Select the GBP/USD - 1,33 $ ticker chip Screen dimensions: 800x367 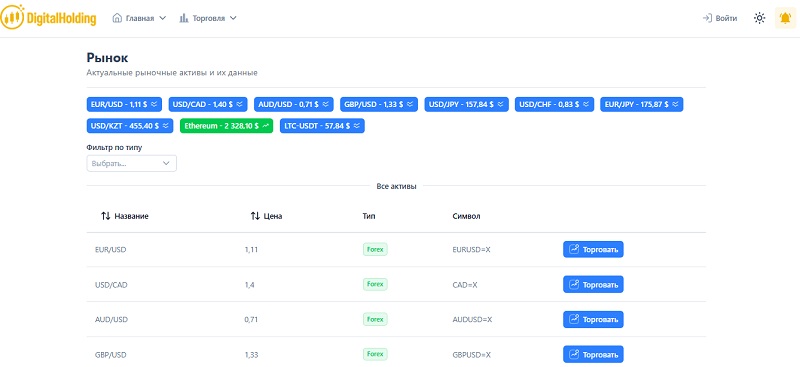379,104
